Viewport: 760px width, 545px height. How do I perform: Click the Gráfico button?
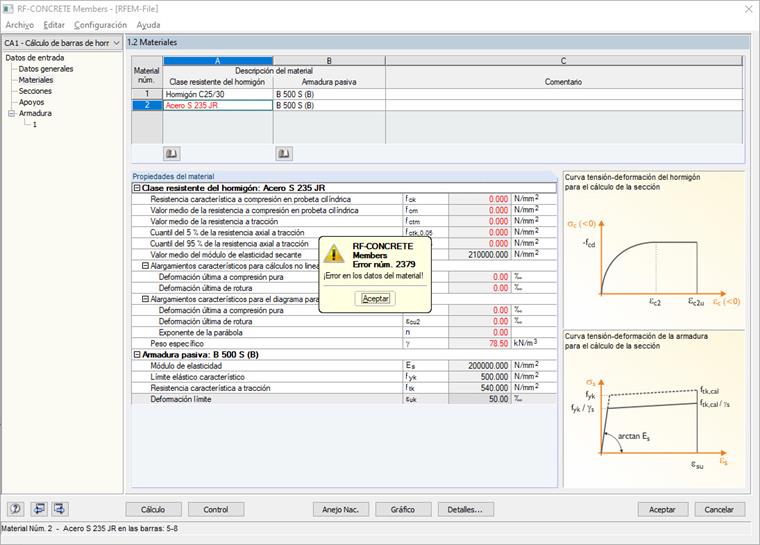[403, 510]
